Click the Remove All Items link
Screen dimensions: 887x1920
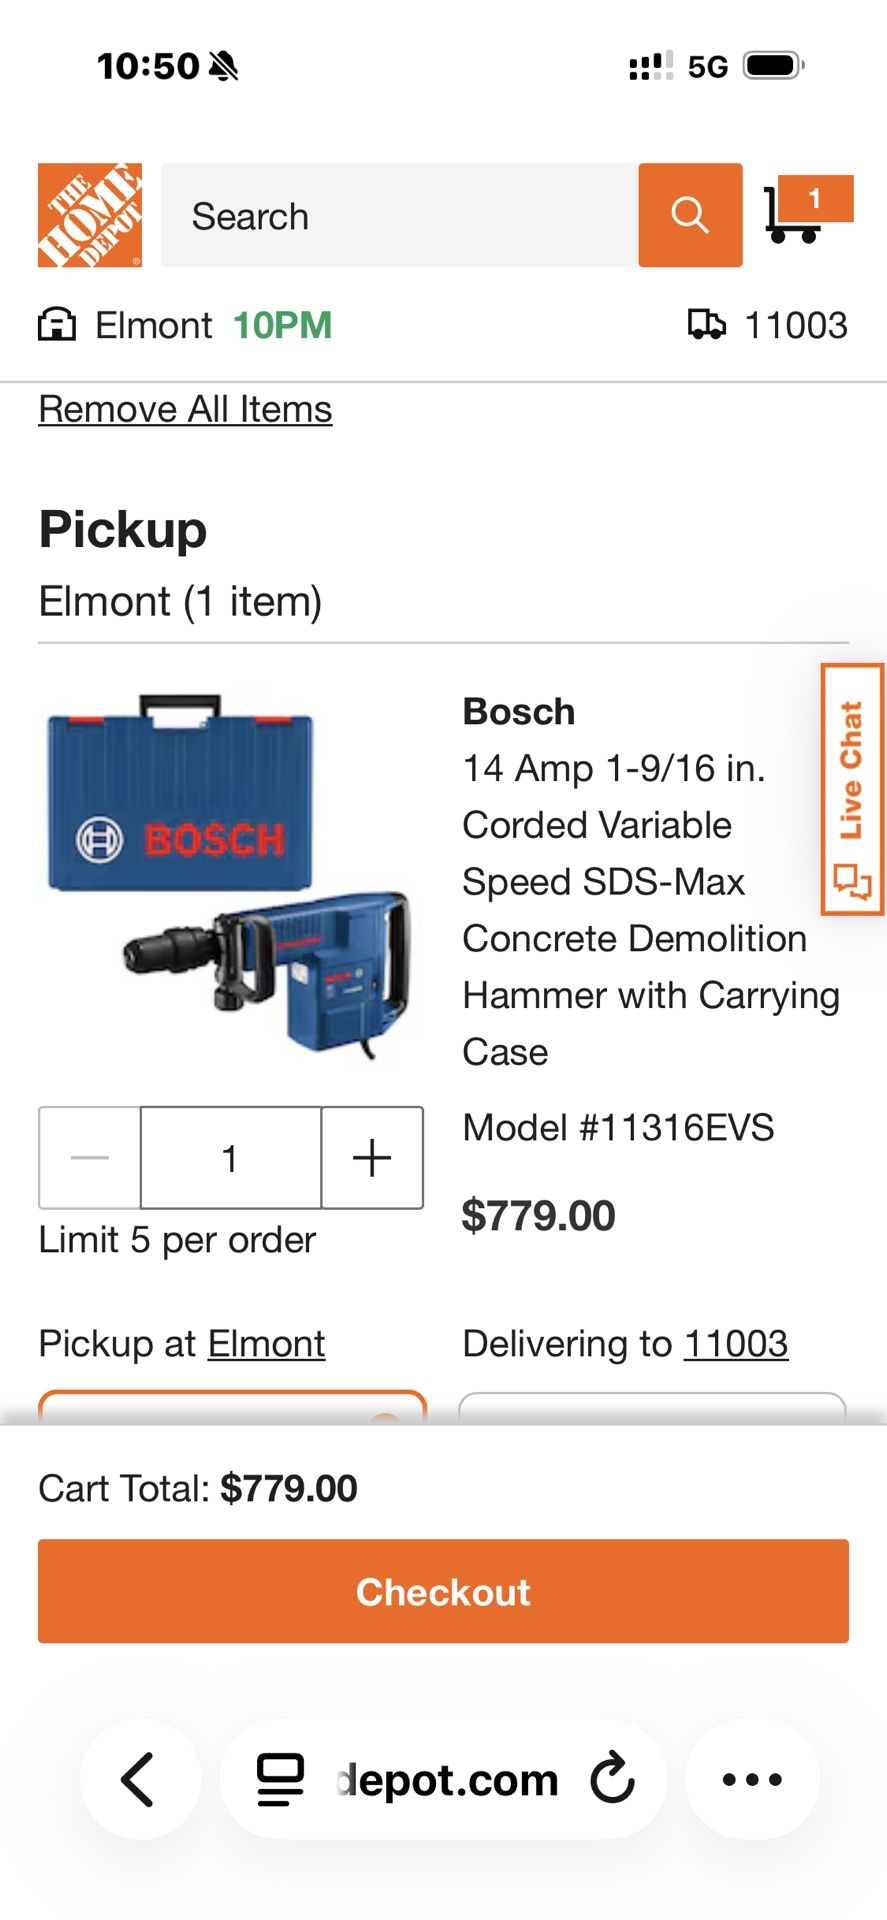click(185, 409)
